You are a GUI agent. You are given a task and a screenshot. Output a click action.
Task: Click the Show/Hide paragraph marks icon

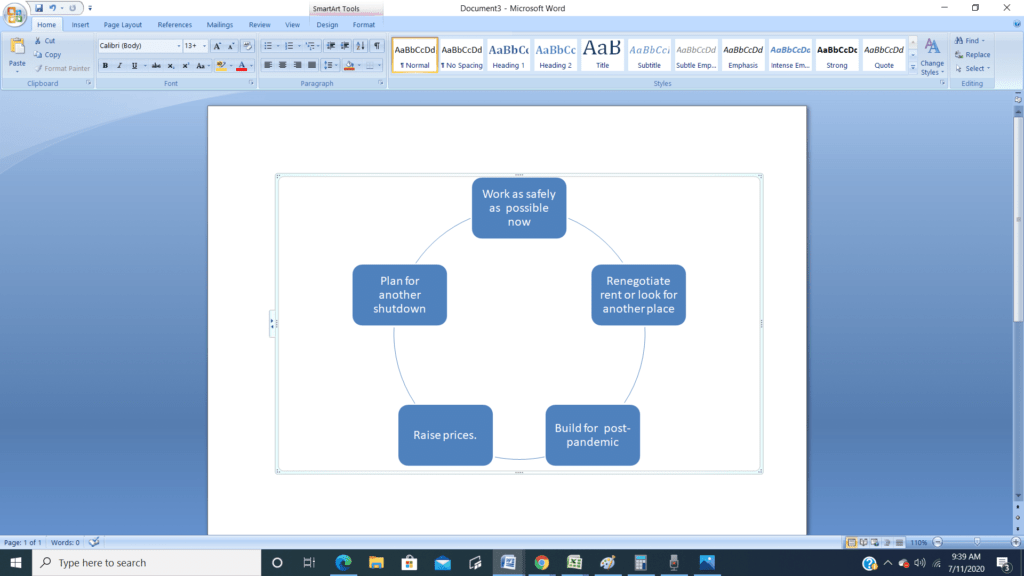point(377,46)
